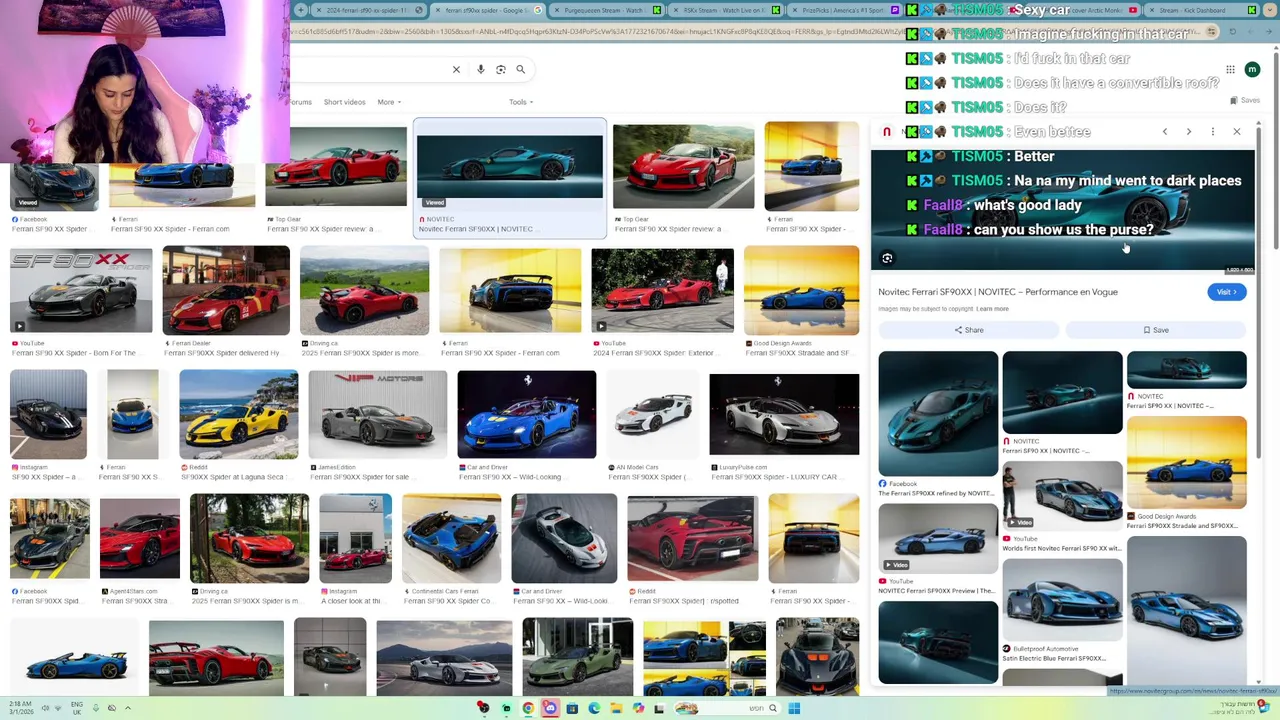Screen dimensions: 1280x720
Task: Open Reddit SF90XX Spider at Laguna Seca image
Action: pos(238,415)
